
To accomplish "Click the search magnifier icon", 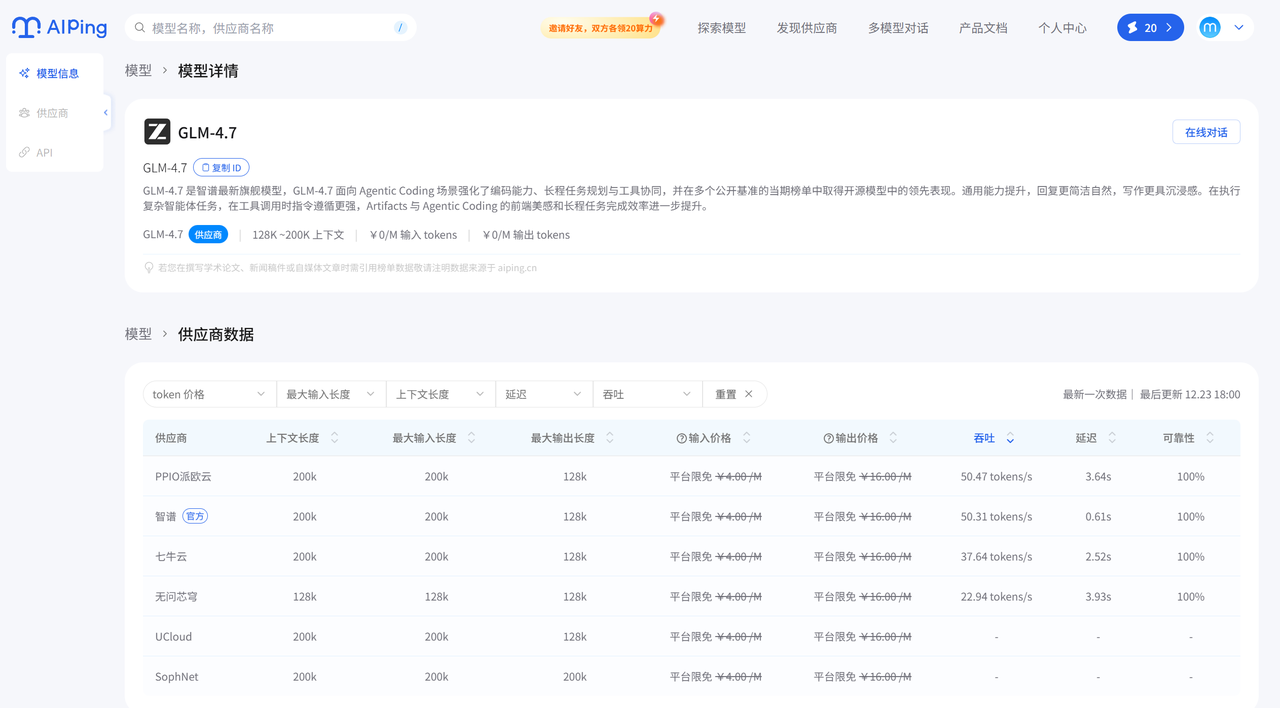I will click(x=141, y=28).
